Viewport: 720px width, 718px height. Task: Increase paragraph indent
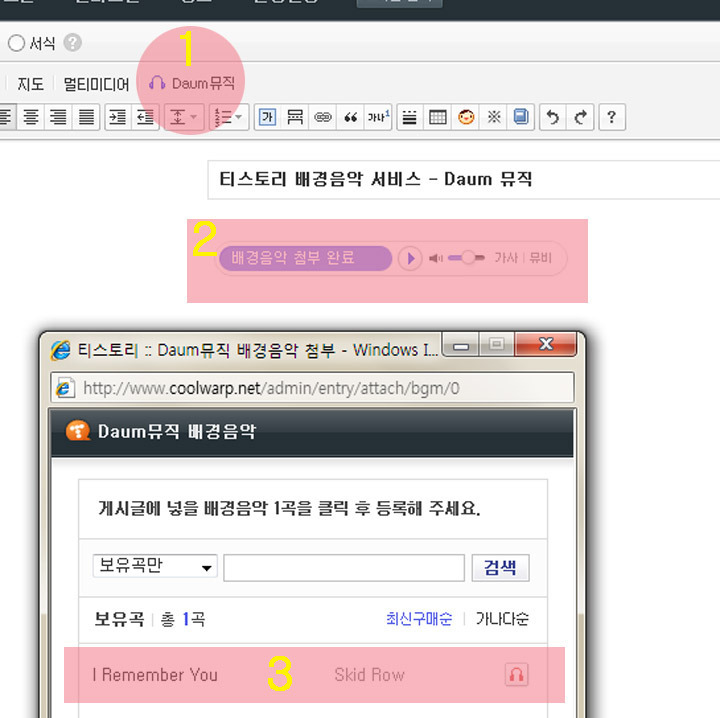[118, 117]
